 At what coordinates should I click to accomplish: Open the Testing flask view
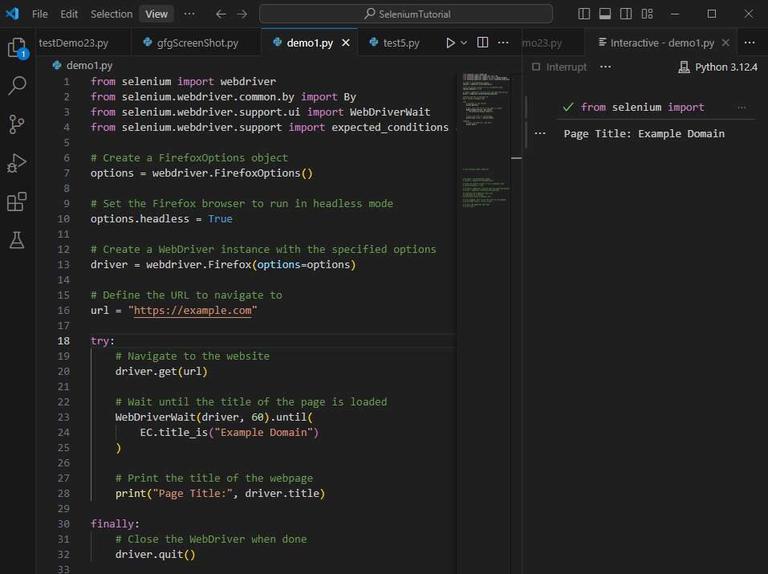point(17,240)
